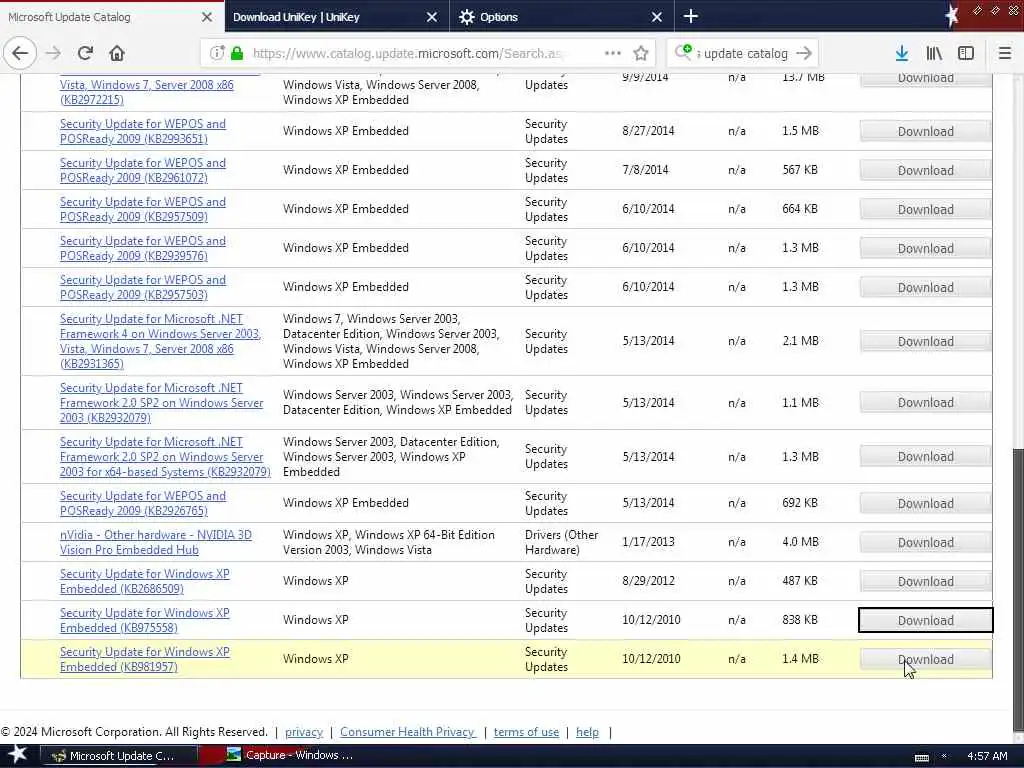Open the Downloads arrow panel
This screenshot has height=768, width=1024.
pos(901,53)
